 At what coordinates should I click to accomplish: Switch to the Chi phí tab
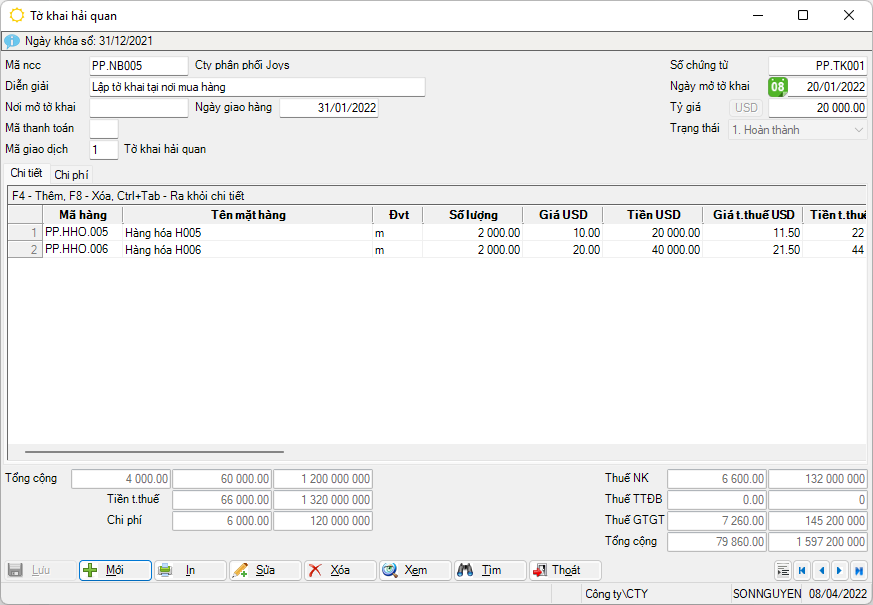[71, 175]
